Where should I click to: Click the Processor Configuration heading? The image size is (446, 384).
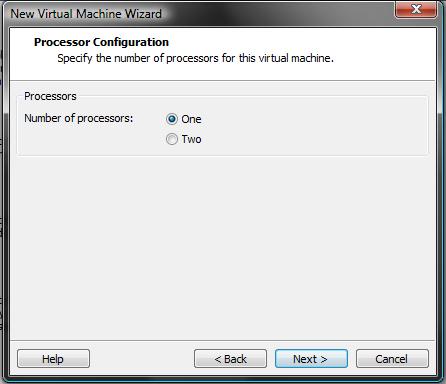click(101, 42)
